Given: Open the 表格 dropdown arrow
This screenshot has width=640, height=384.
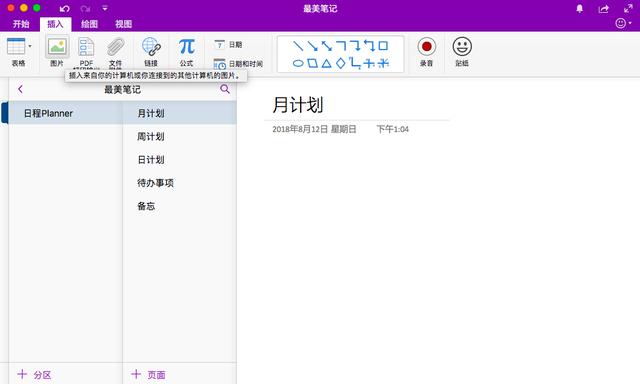Looking at the screenshot, I should click(30, 46).
